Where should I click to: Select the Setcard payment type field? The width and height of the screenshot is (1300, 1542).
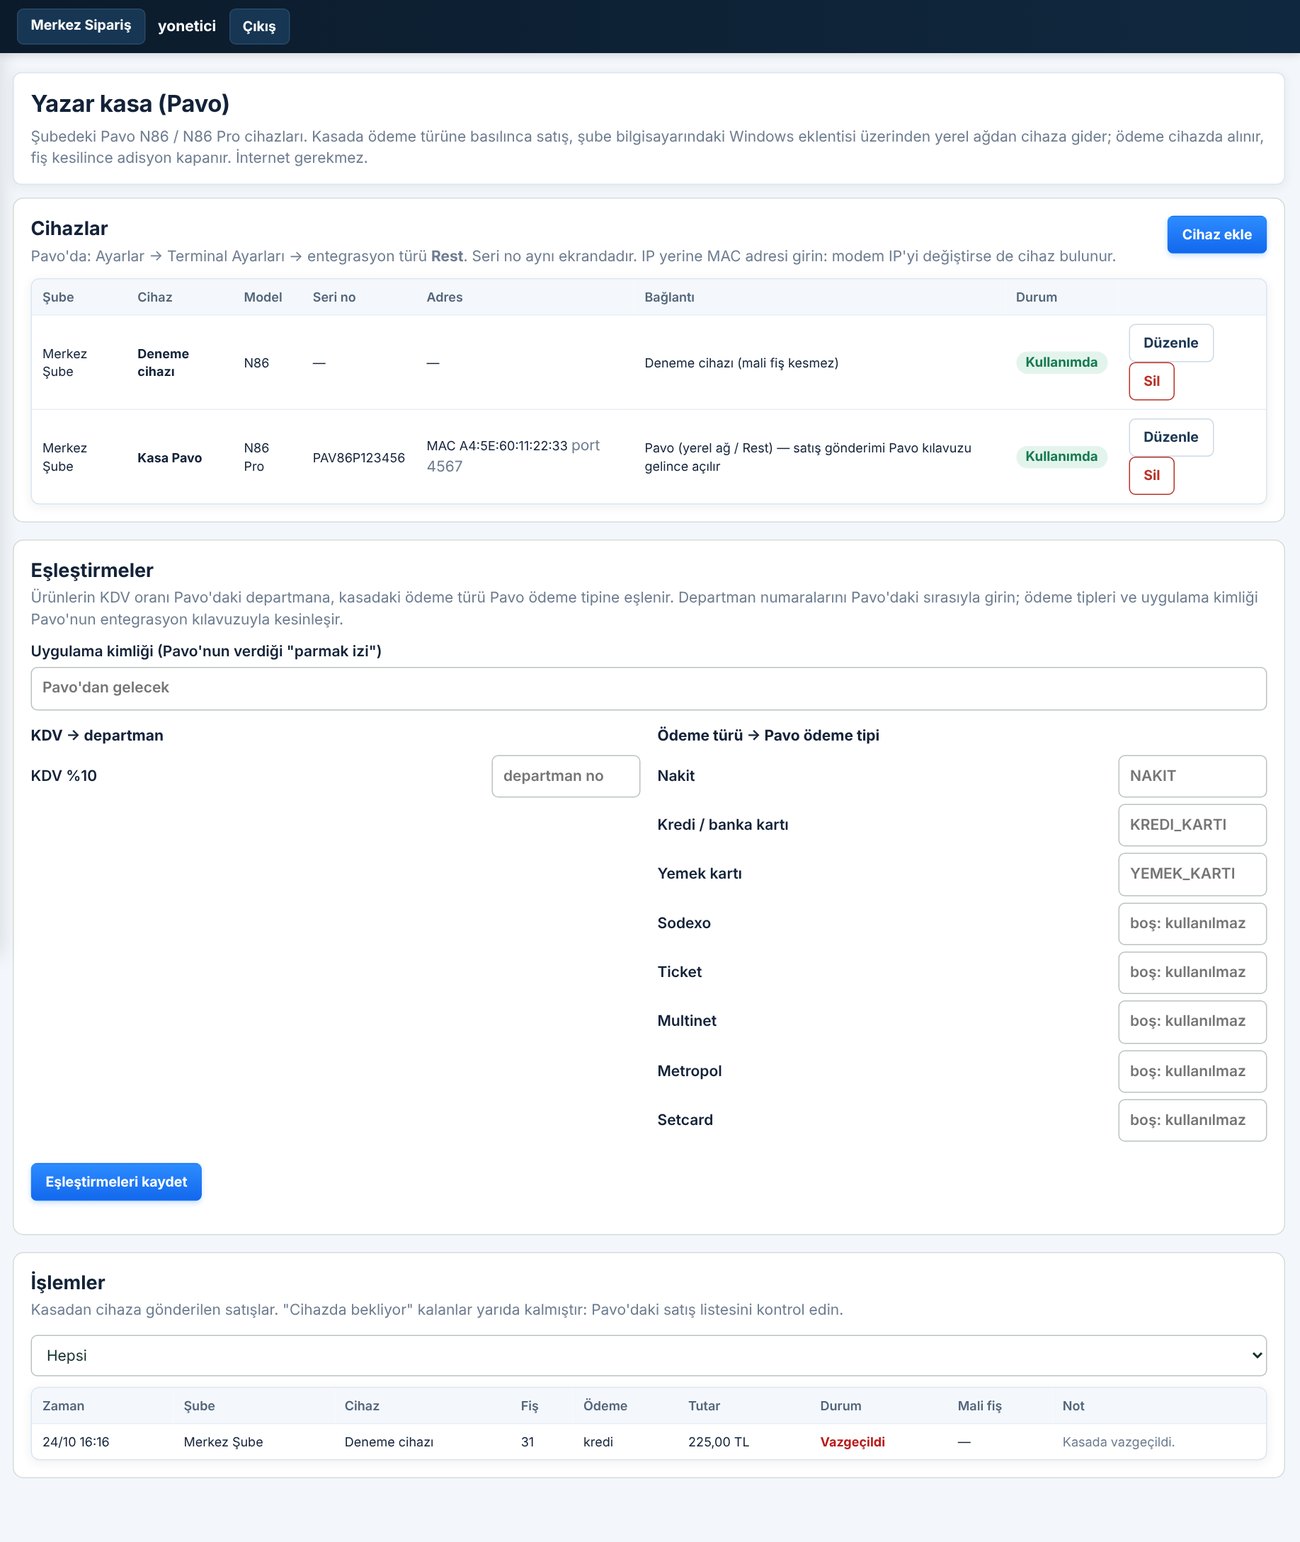pos(1192,1120)
